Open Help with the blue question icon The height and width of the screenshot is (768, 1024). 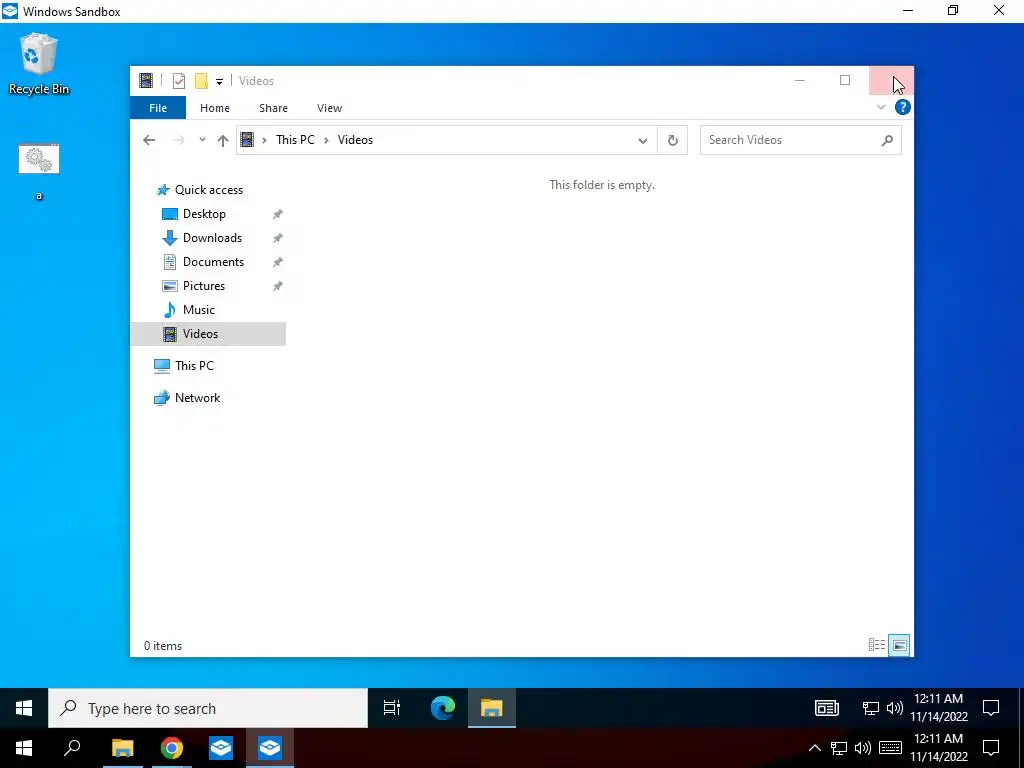(x=903, y=107)
